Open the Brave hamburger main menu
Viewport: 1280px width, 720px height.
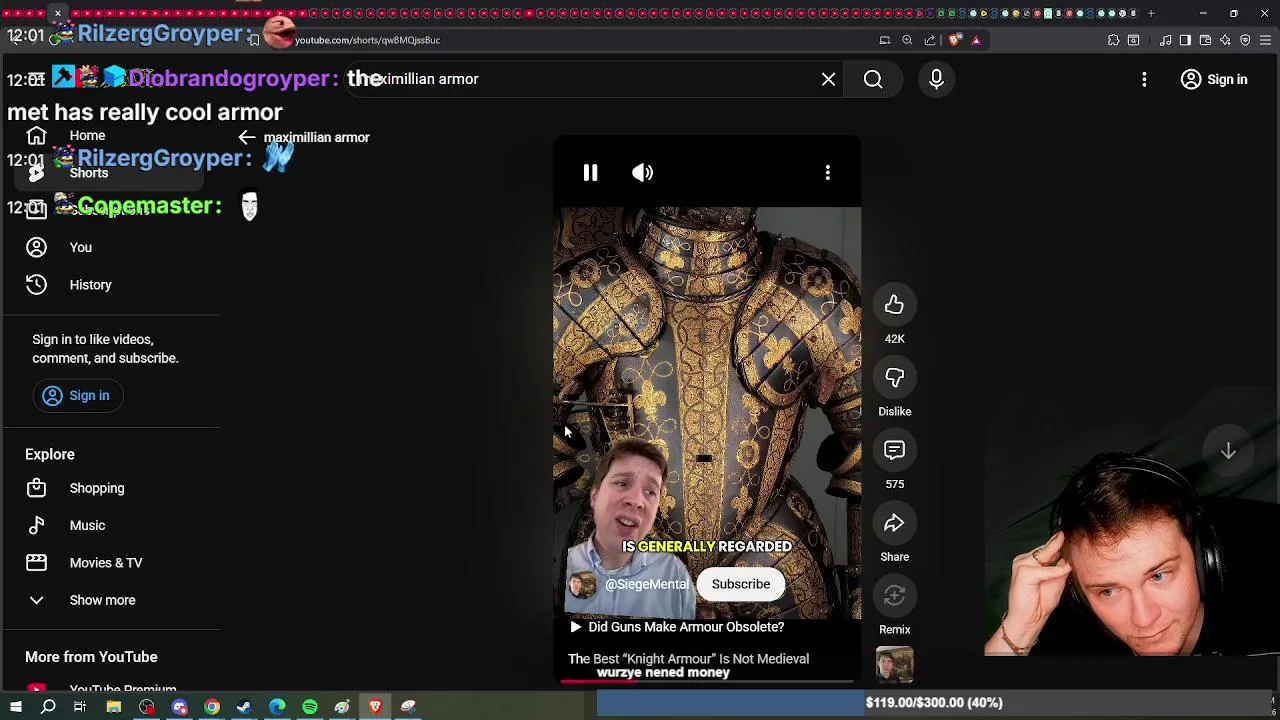[1266, 40]
